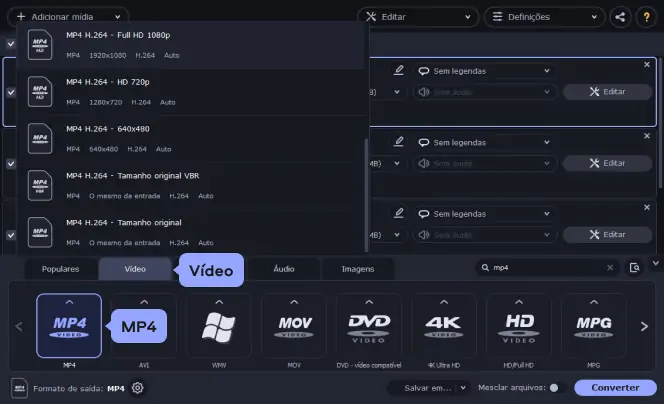Image resolution: width=664 pixels, height=404 pixels.
Task: Select the 4K Ultra HD format icon
Action: (x=444, y=326)
